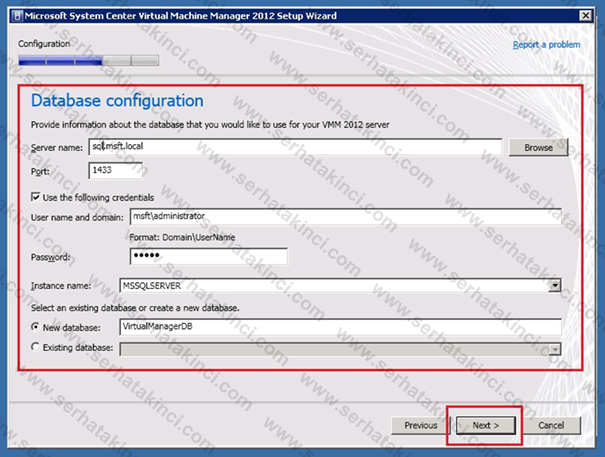This screenshot has height=457, width=605.
Task: Click 'Select an existing database or create' text
Action: tap(135, 308)
